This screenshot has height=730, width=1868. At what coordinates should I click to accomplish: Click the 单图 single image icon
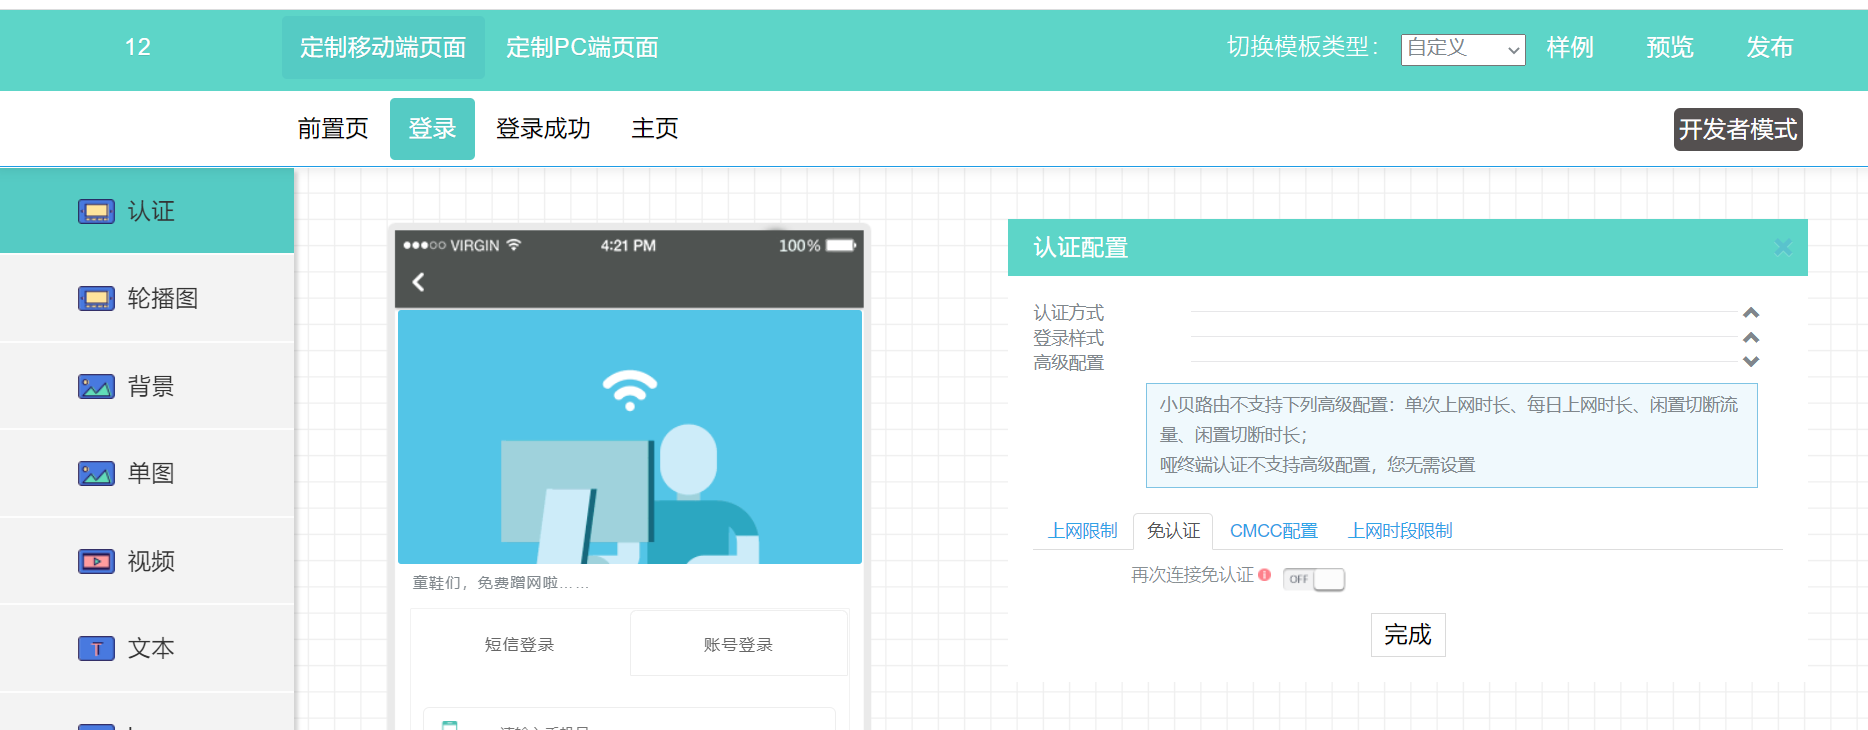tap(96, 473)
